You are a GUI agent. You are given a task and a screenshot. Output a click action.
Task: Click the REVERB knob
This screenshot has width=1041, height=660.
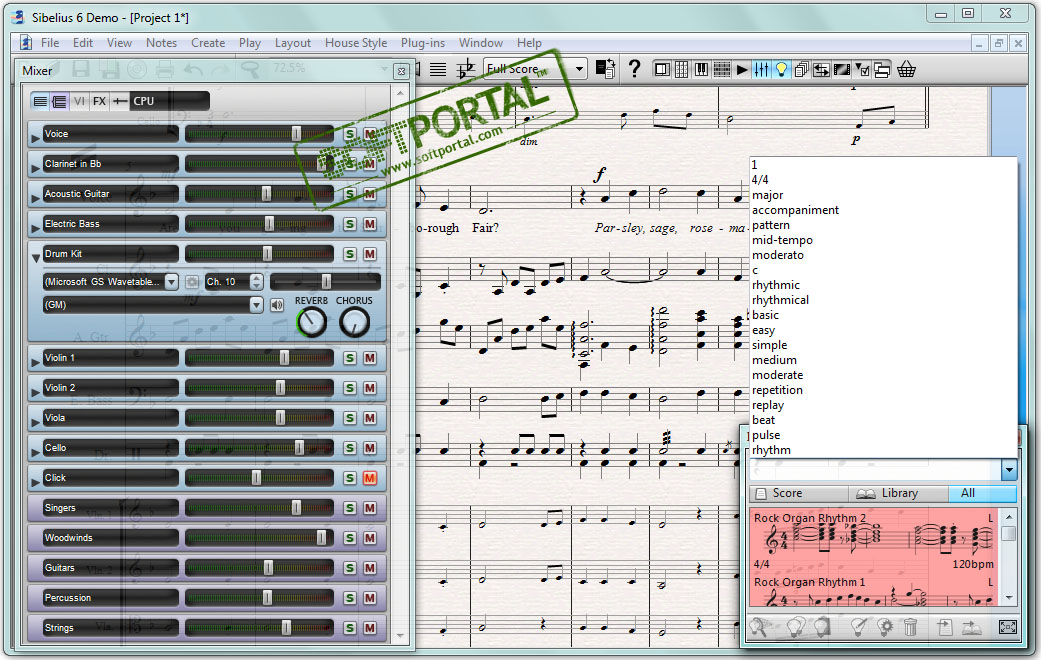click(311, 322)
